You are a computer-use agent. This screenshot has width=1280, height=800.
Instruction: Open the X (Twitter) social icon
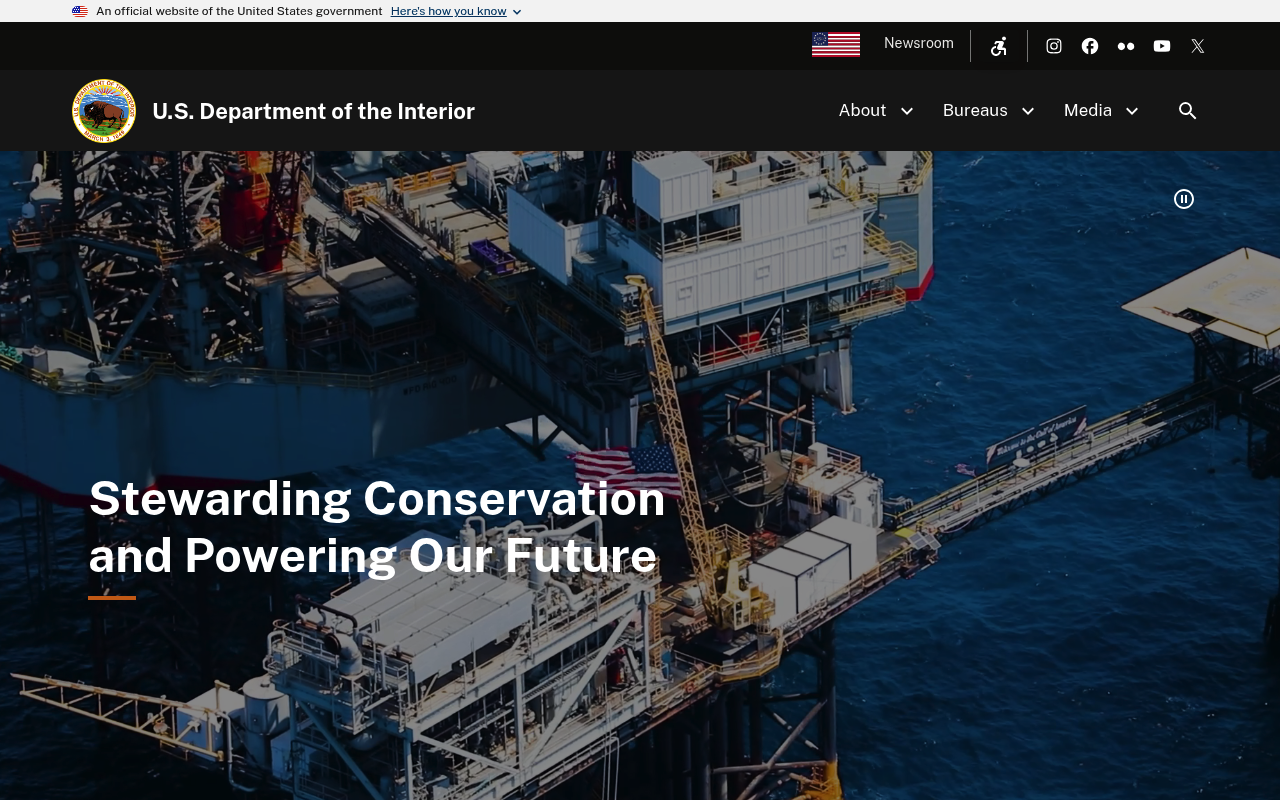coord(1198,46)
